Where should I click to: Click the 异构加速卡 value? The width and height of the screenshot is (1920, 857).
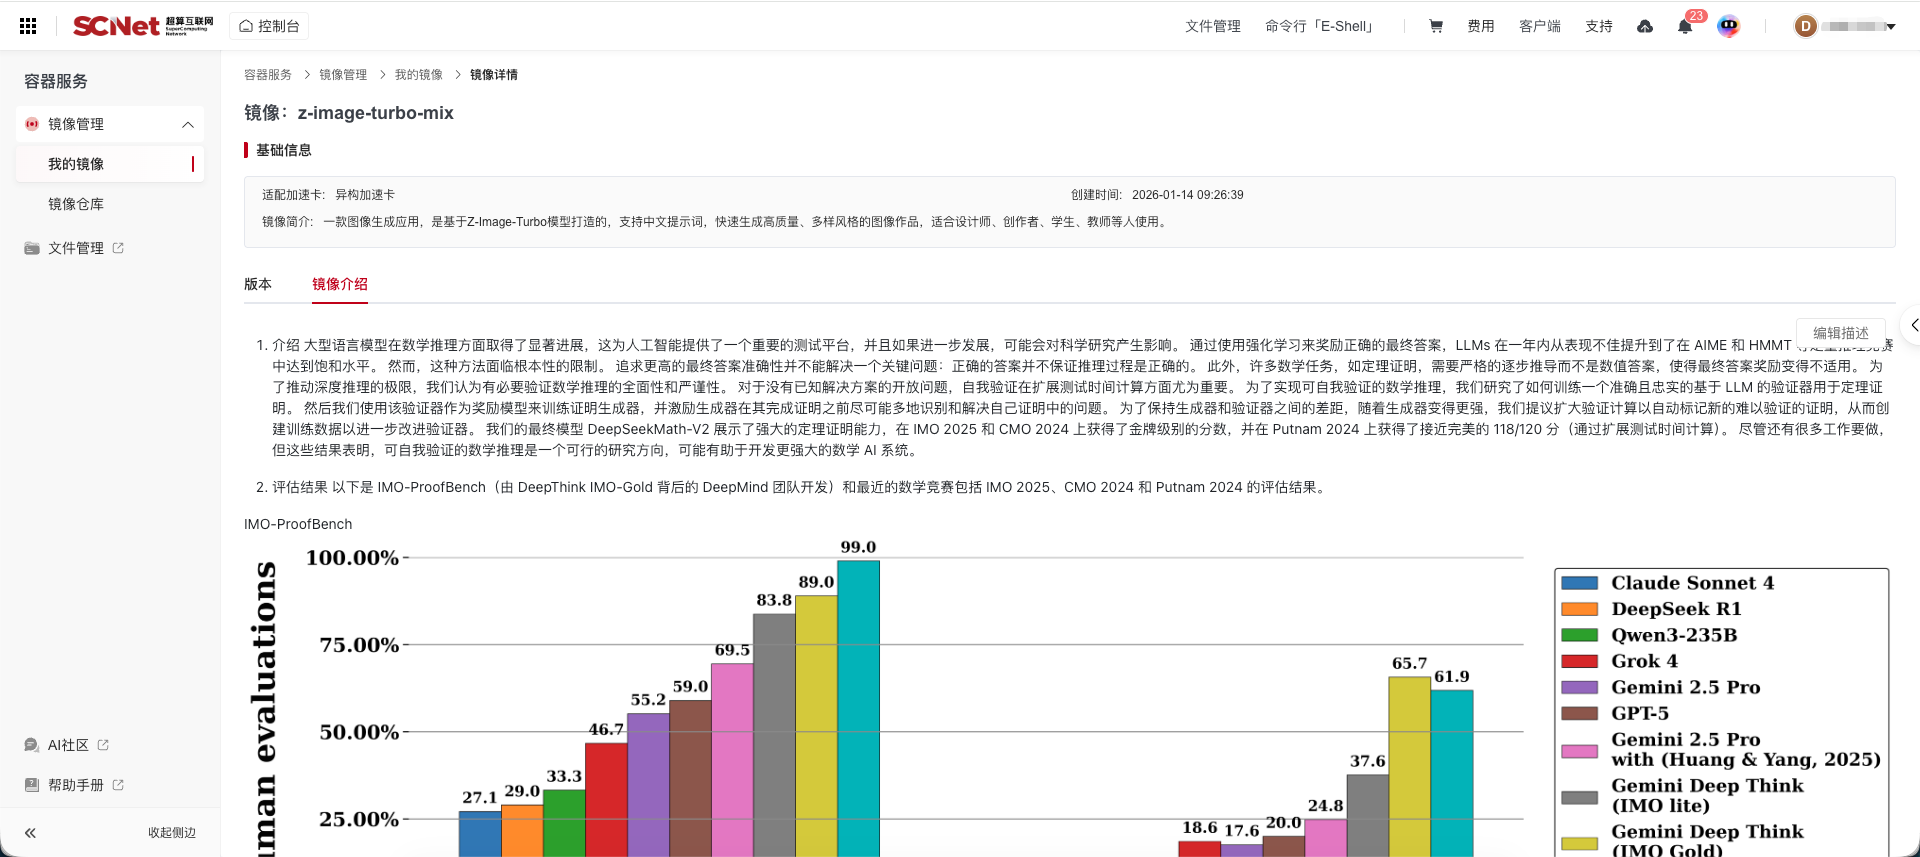365,195
